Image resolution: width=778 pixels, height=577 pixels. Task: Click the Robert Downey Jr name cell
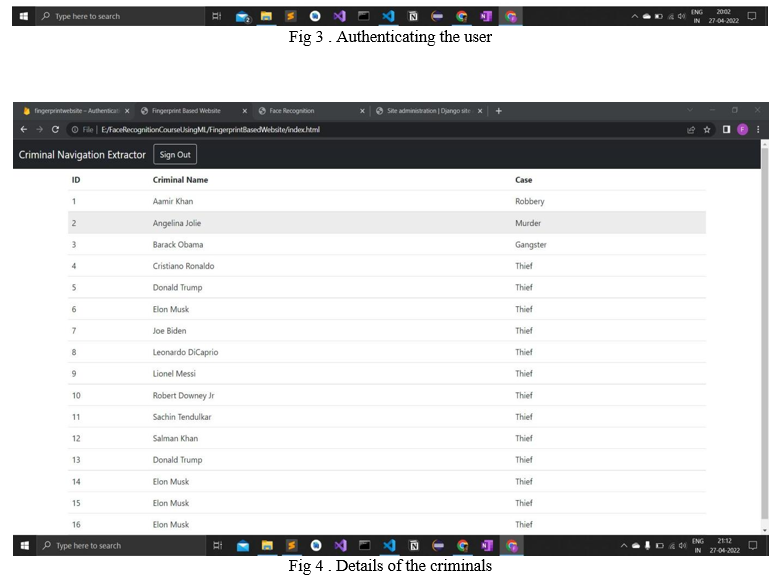tap(183, 395)
